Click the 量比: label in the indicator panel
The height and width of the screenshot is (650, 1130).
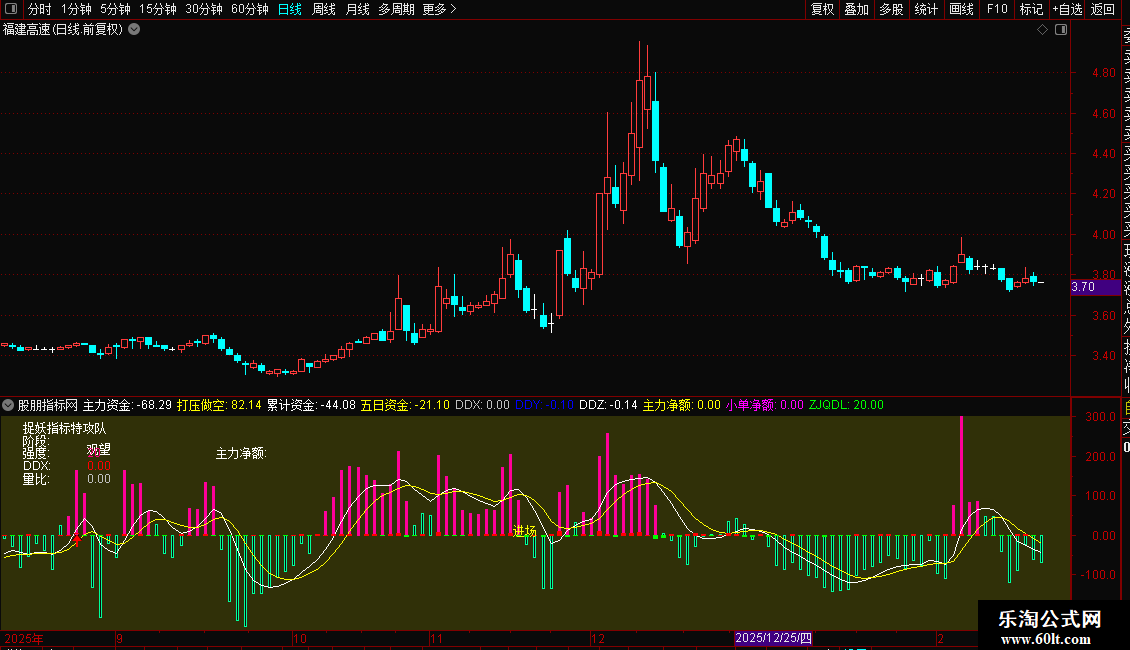coord(36,479)
